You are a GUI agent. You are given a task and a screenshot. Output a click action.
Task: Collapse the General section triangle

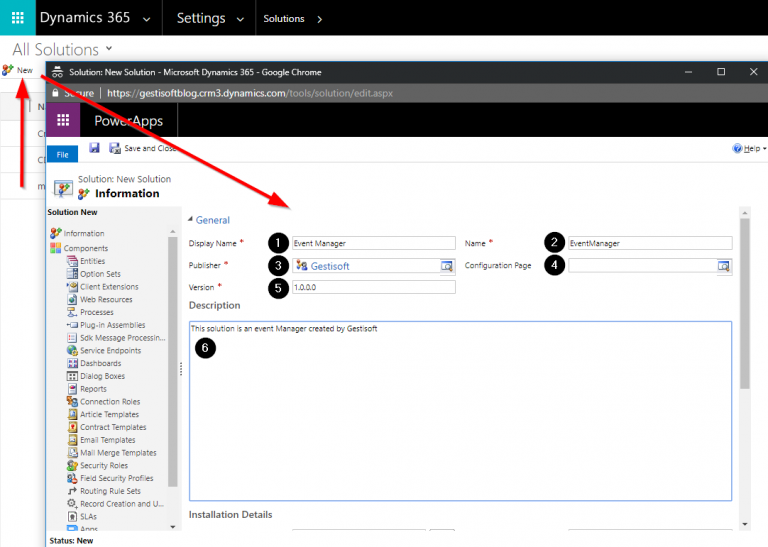[191, 219]
